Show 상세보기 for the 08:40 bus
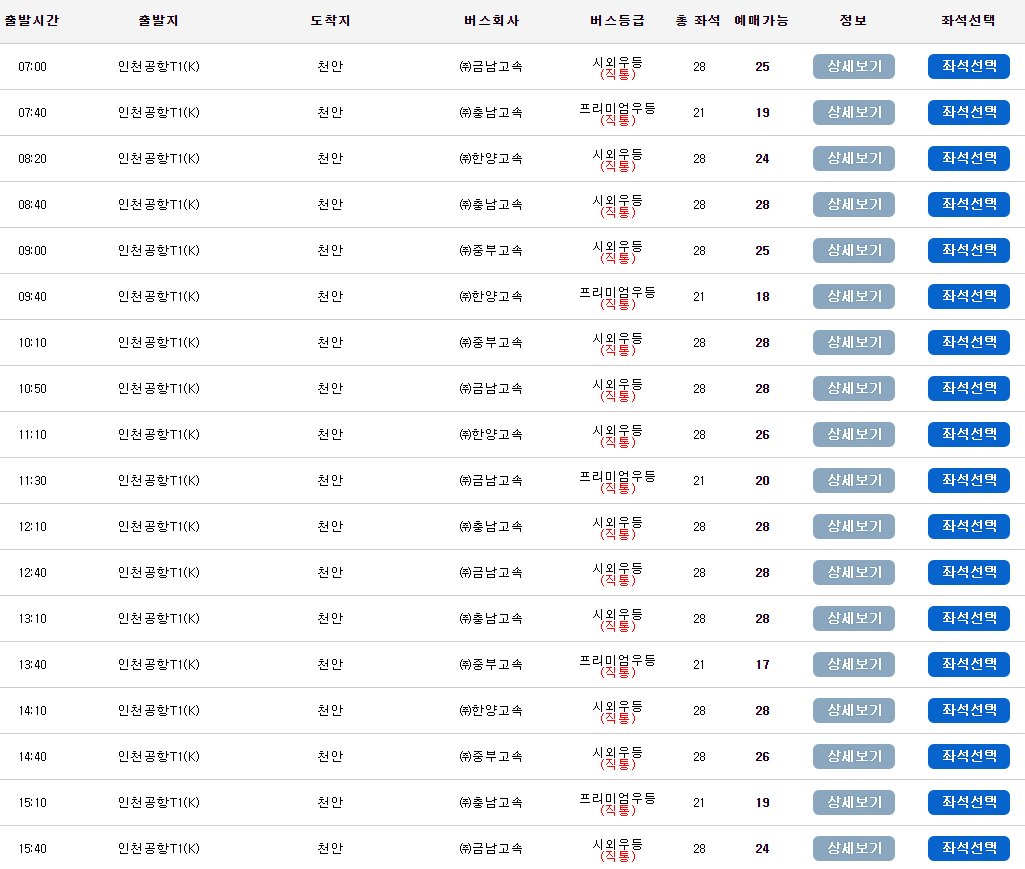Viewport: 1025px width, 869px height. (x=854, y=205)
